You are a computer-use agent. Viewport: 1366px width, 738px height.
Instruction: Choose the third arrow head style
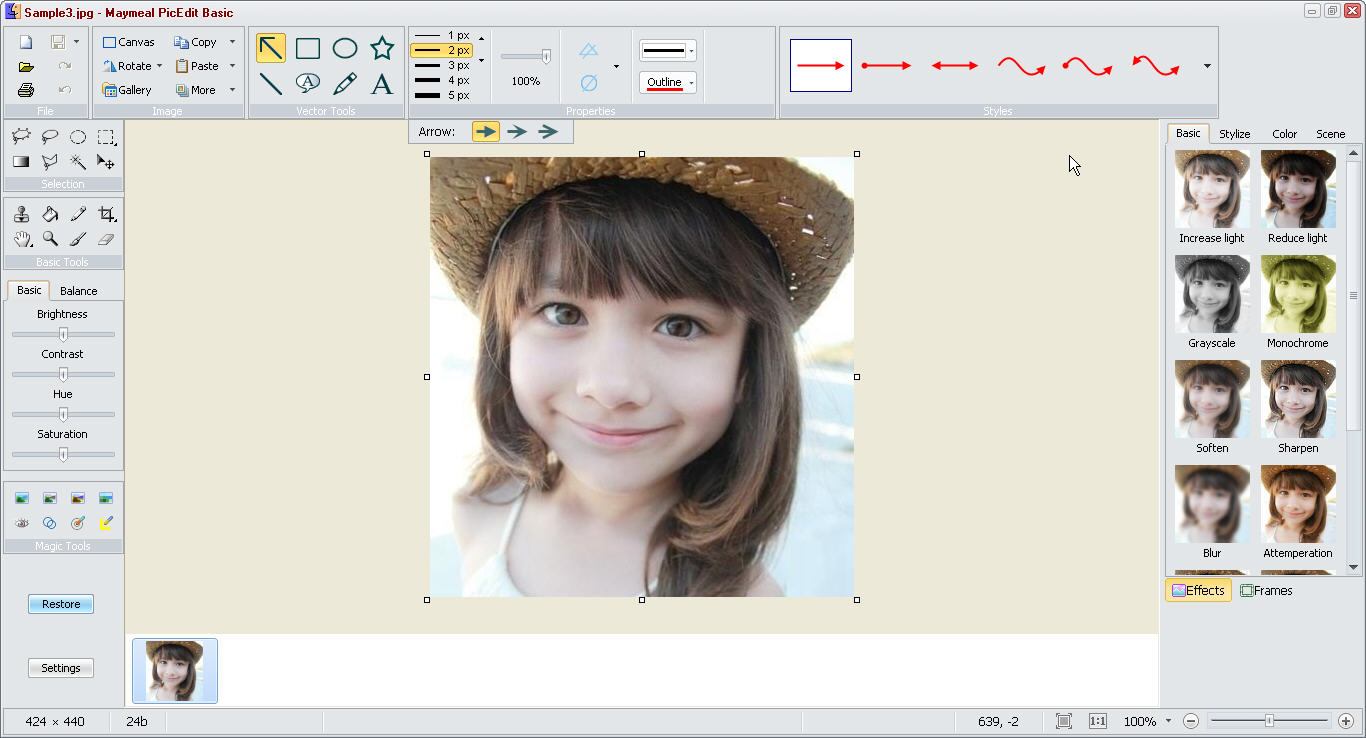click(548, 131)
